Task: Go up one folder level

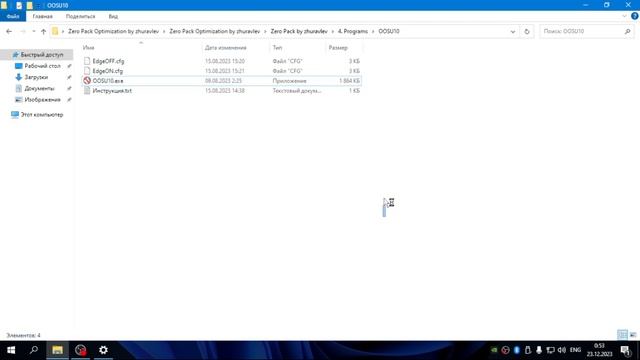Action: point(43,31)
